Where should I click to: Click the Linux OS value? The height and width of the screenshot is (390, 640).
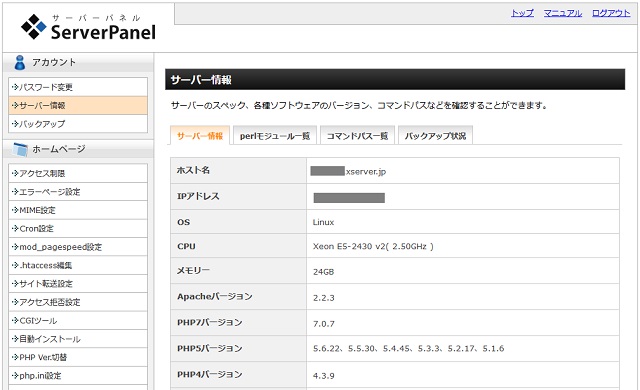323,222
